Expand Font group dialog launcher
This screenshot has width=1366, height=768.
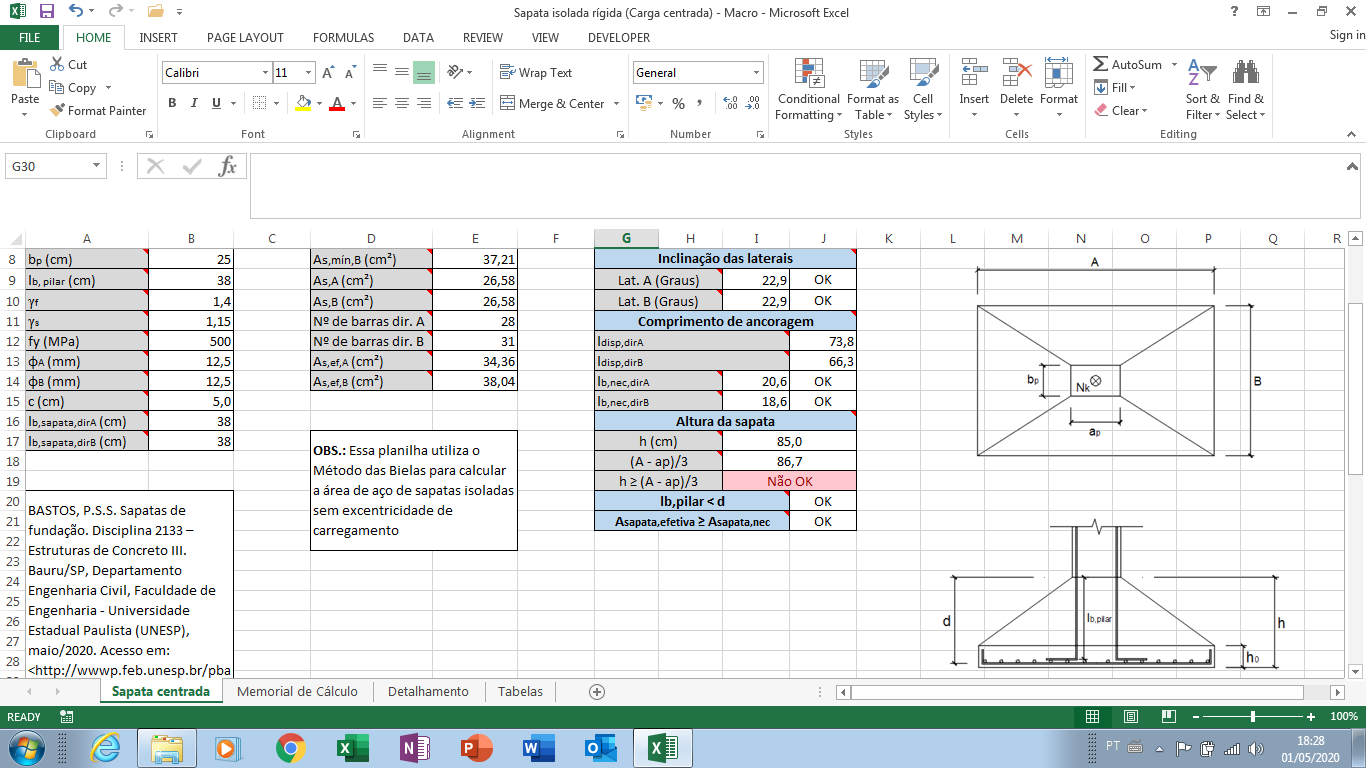pos(358,134)
